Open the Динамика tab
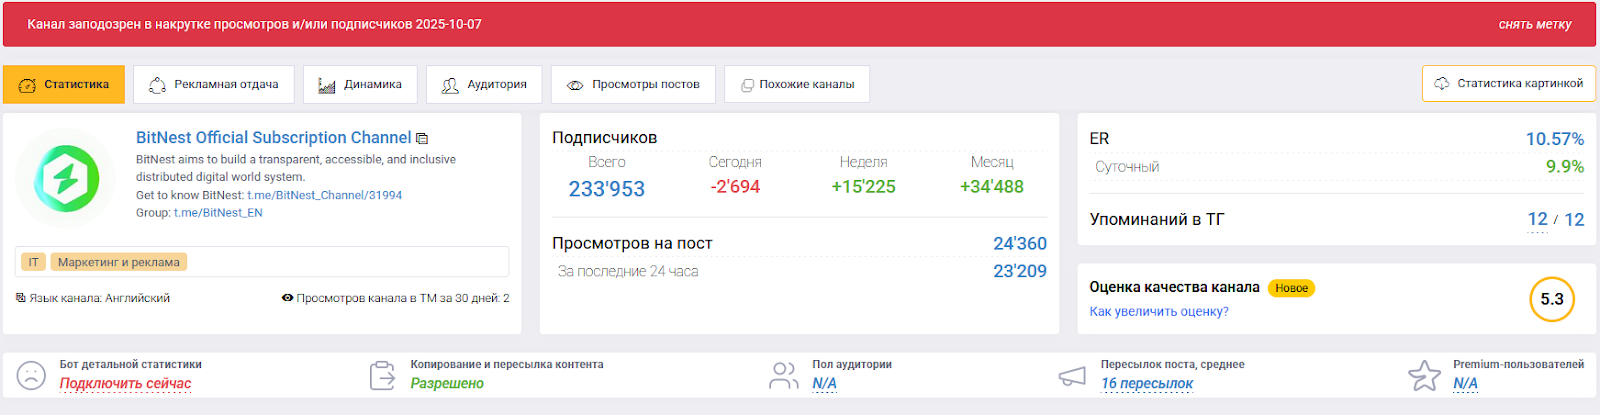 click(360, 85)
